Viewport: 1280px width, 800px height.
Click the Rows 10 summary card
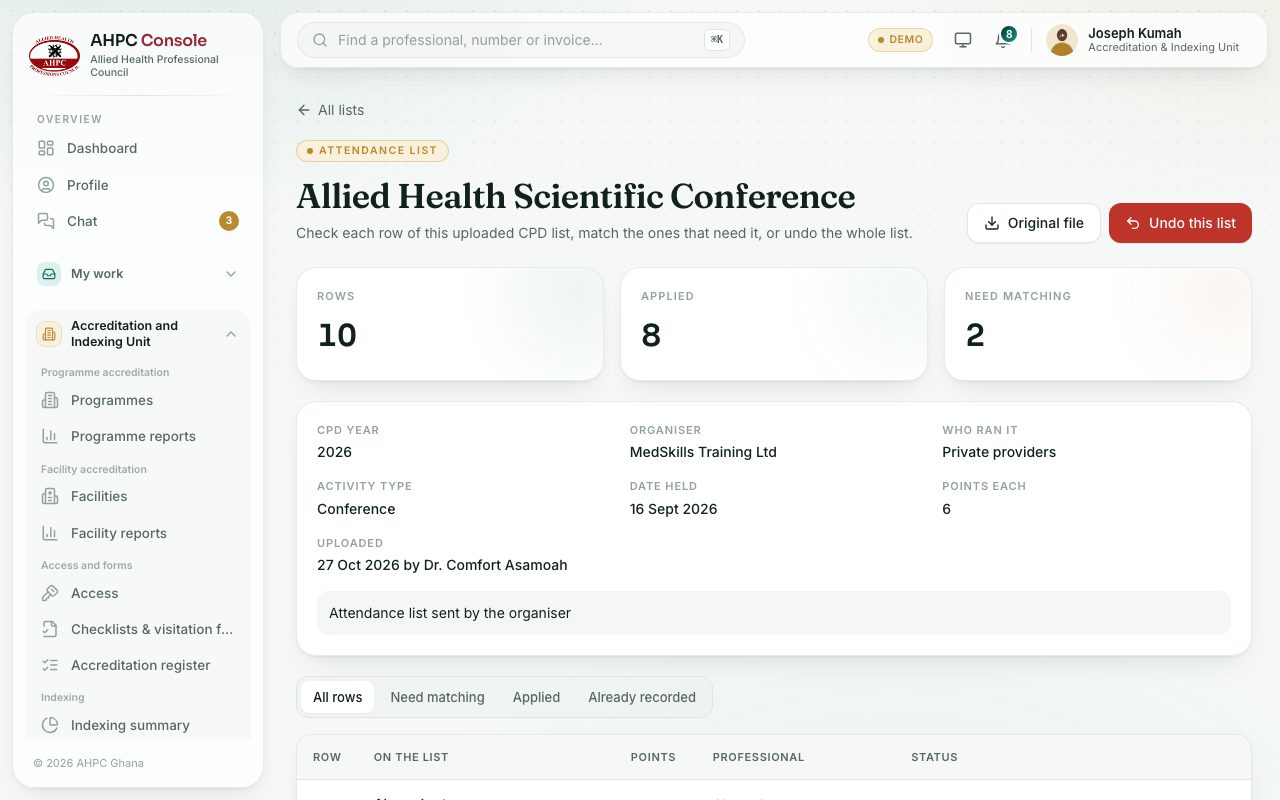point(450,324)
